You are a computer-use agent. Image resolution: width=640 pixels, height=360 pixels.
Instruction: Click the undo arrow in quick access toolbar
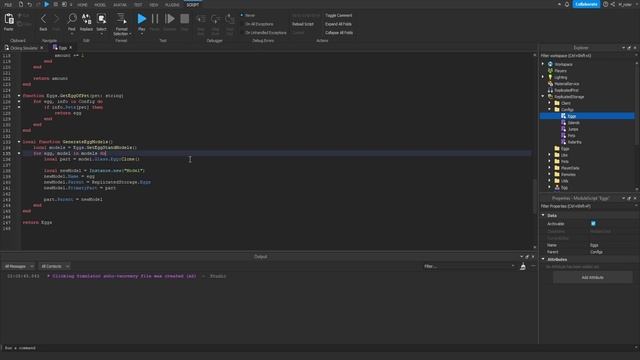[29, 4]
